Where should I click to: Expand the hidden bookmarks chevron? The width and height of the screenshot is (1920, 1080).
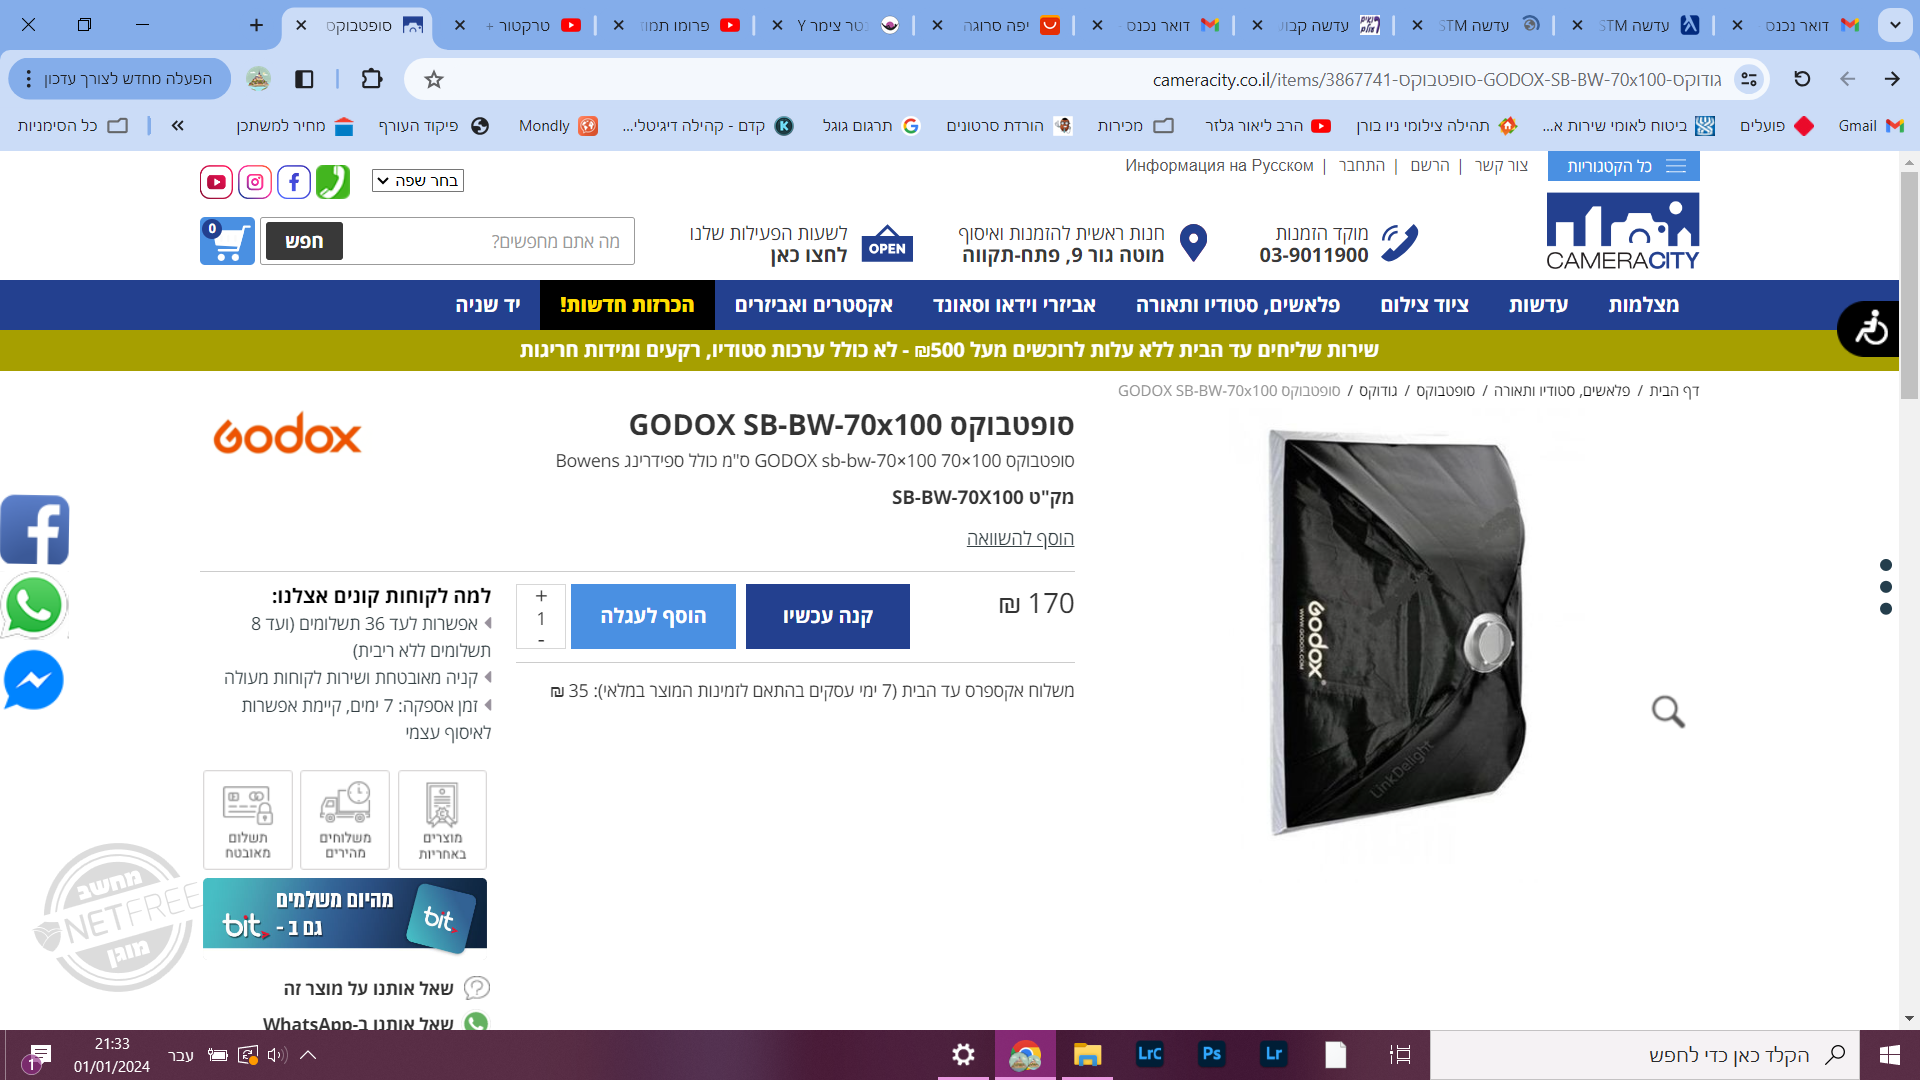[178, 126]
